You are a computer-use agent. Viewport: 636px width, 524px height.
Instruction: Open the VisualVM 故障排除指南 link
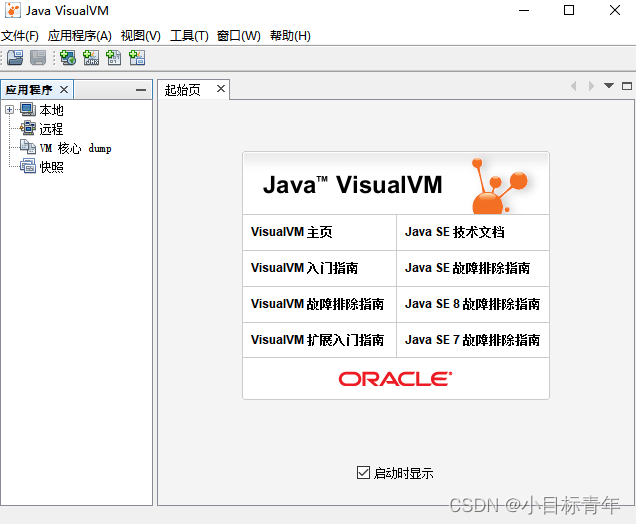(317, 304)
